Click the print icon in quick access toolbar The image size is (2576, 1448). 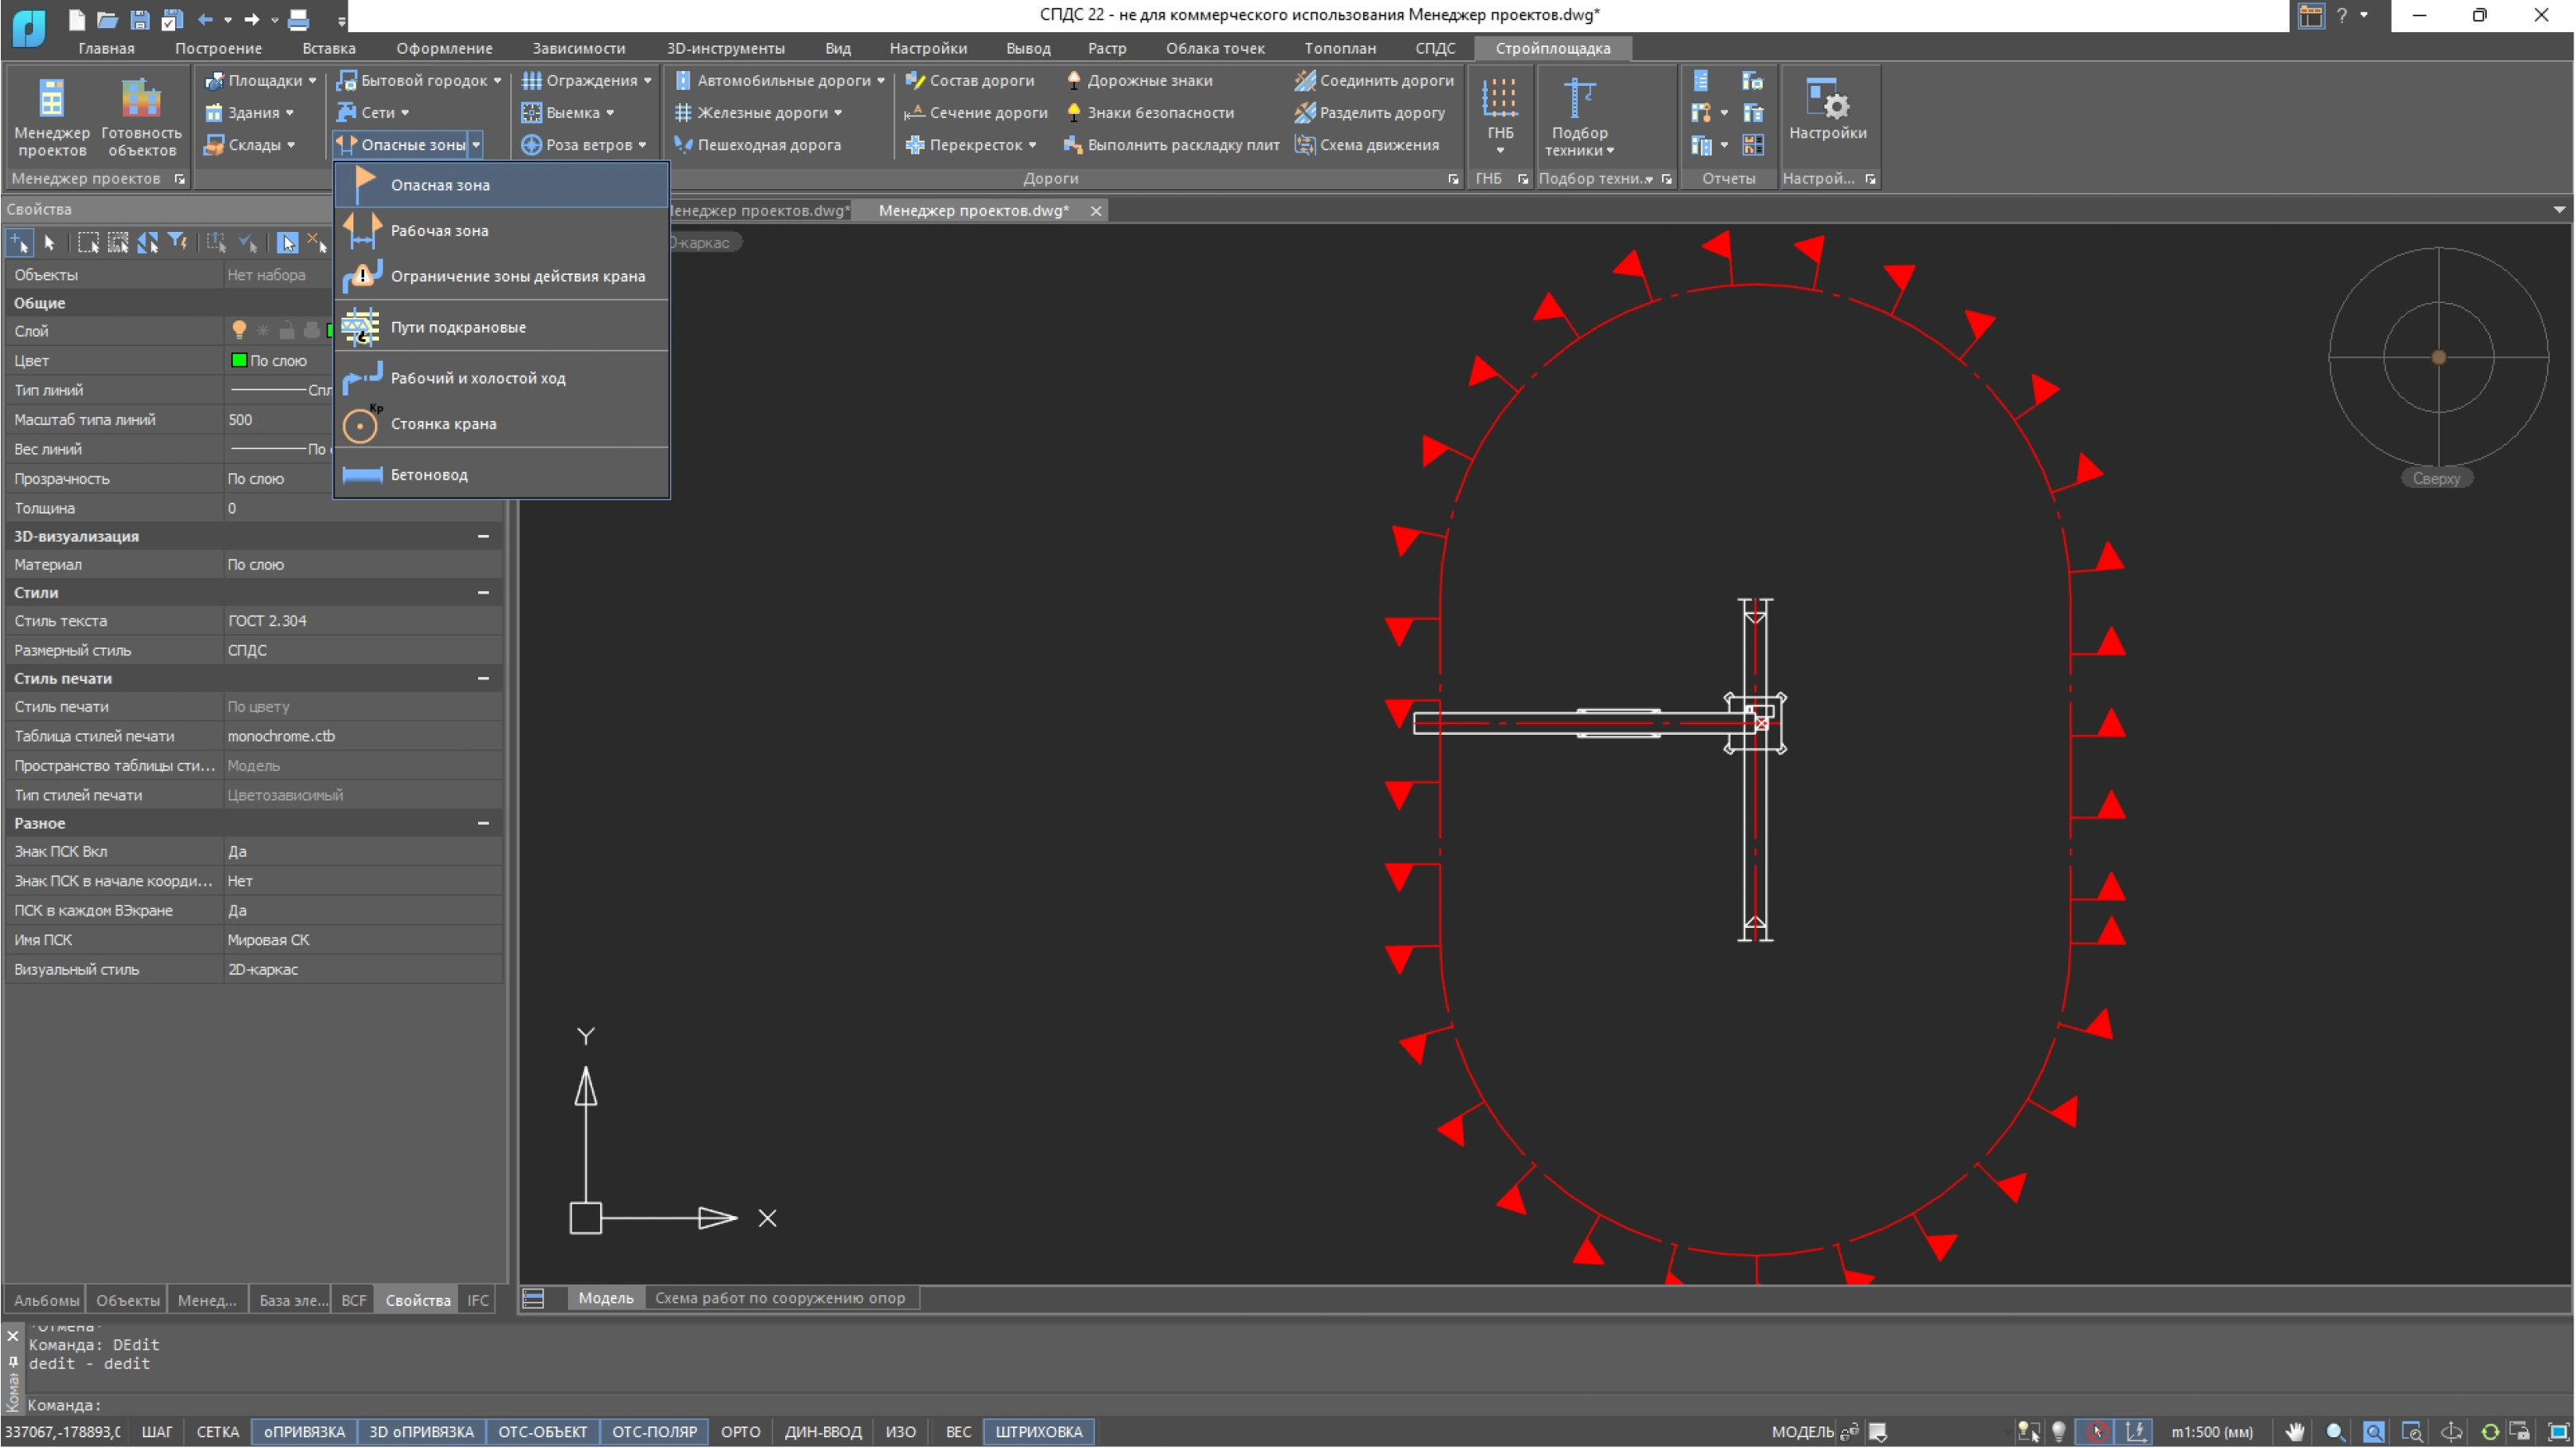298,19
